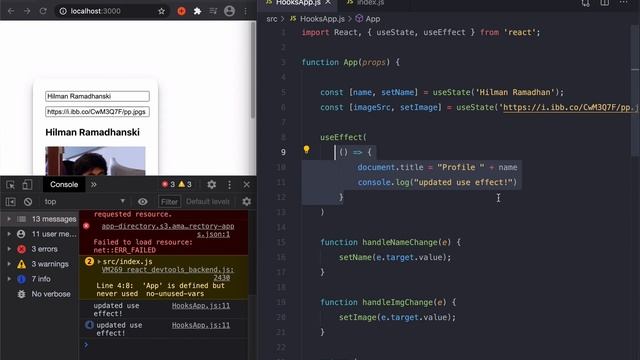Clear the console with the ban icon

[x=28, y=202]
